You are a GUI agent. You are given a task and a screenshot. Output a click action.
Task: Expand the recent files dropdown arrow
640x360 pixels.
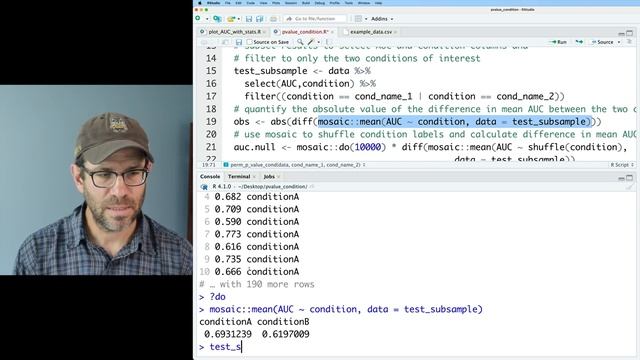pyautogui.click(x=238, y=19)
